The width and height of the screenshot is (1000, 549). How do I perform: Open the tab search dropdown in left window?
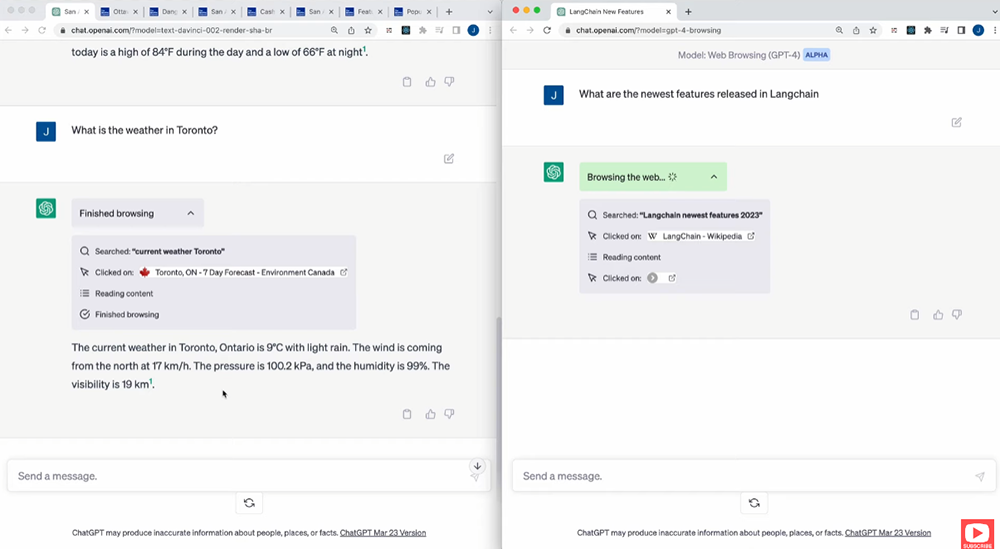(490, 11)
